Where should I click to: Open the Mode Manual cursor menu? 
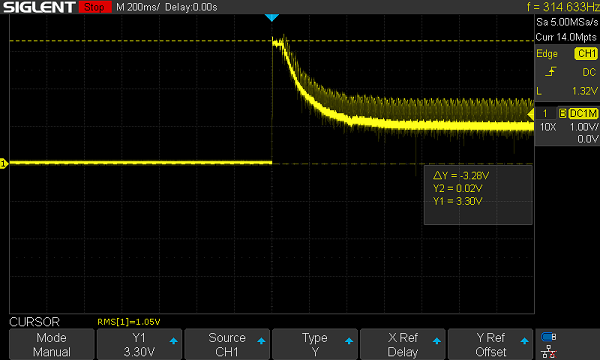pos(52,344)
